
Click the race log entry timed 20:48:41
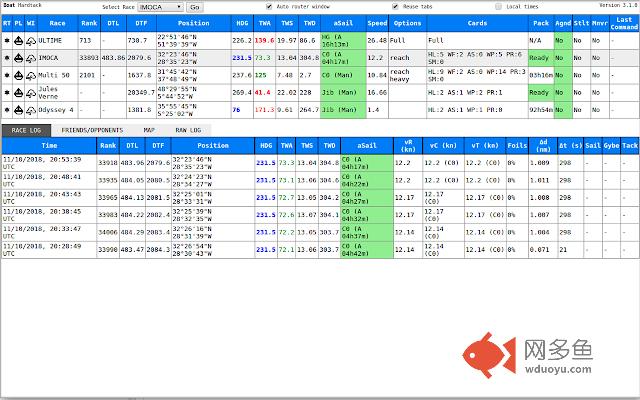[320, 180]
